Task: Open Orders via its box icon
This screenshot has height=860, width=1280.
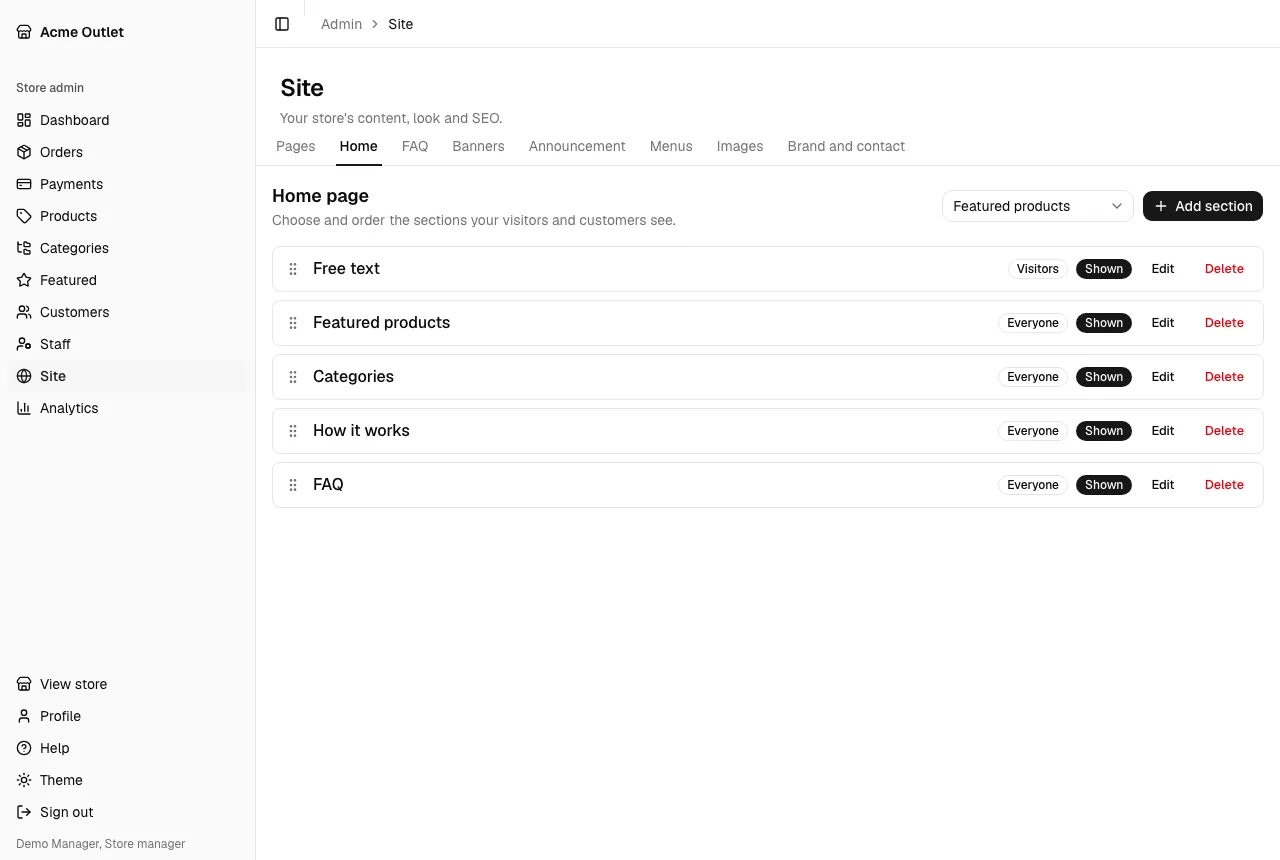Action: (x=24, y=152)
